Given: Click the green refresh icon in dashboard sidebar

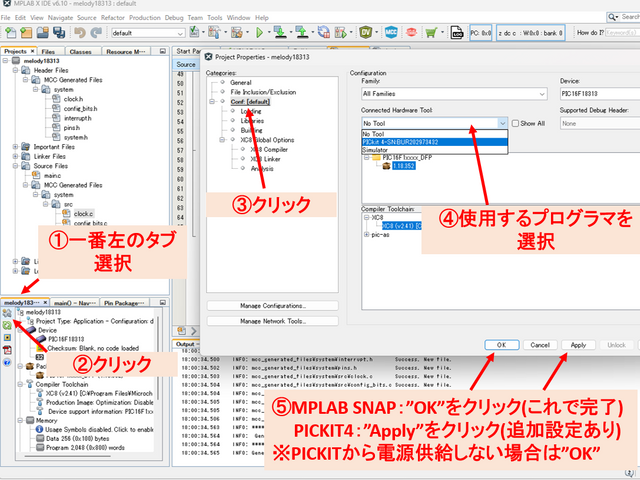Looking at the screenshot, I should click(x=7, y=326).
